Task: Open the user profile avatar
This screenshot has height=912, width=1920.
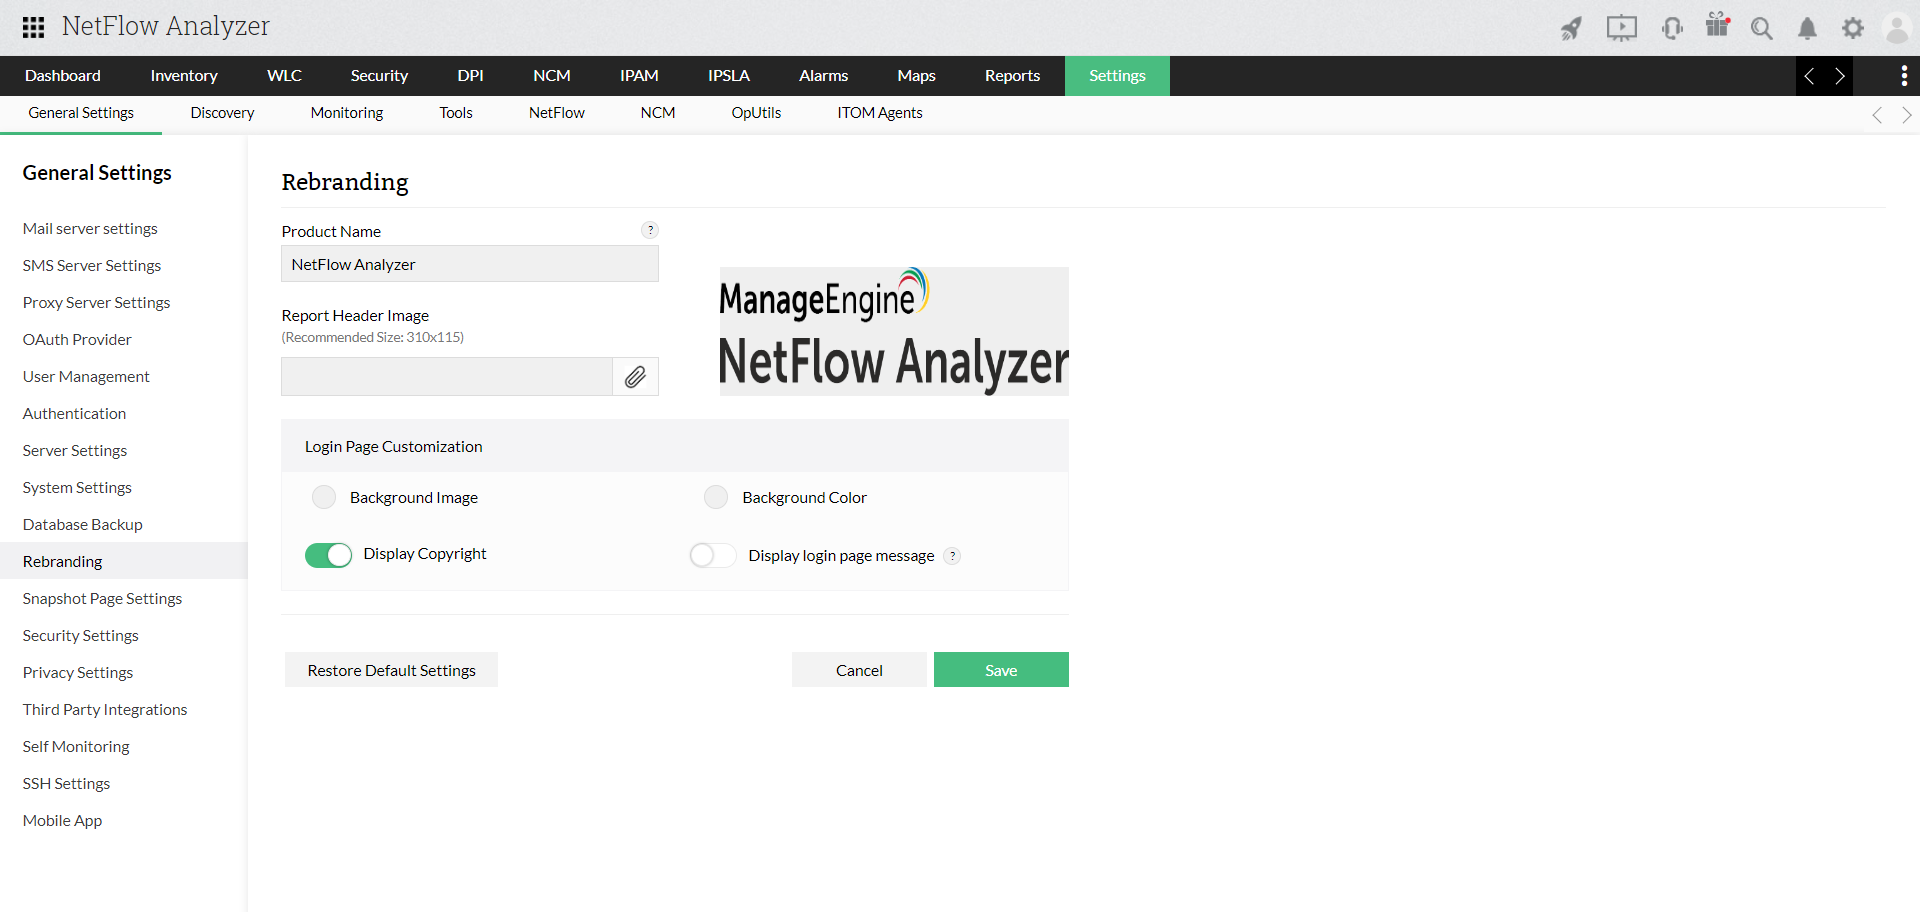Action: point(1897,28)
